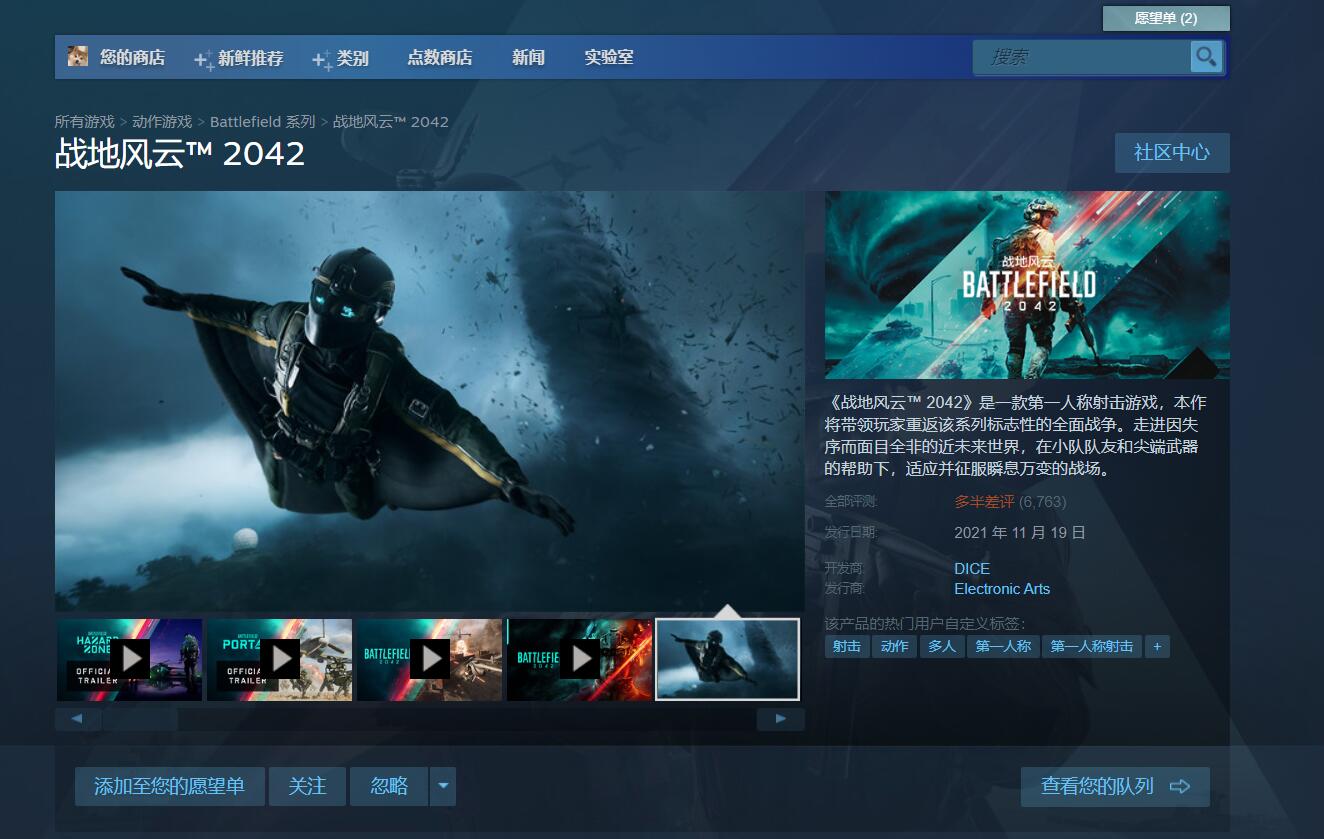
Task: Open 新闻 tab
Action: pos(528,57)
